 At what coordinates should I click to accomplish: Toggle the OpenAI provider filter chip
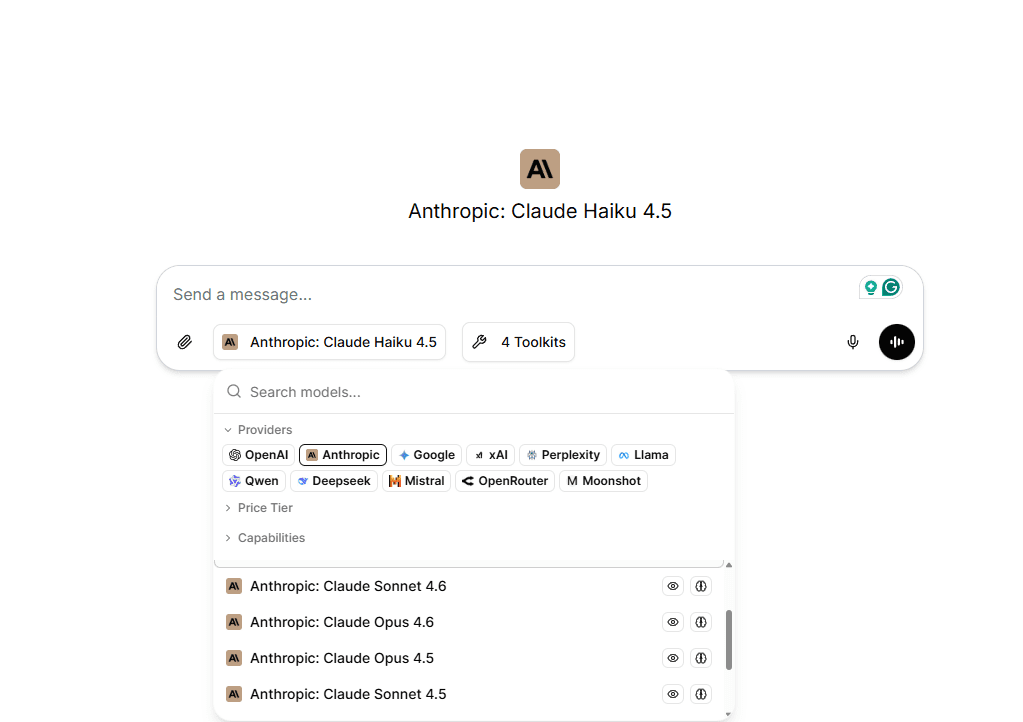pyautogui.click(x=258, y=455)
